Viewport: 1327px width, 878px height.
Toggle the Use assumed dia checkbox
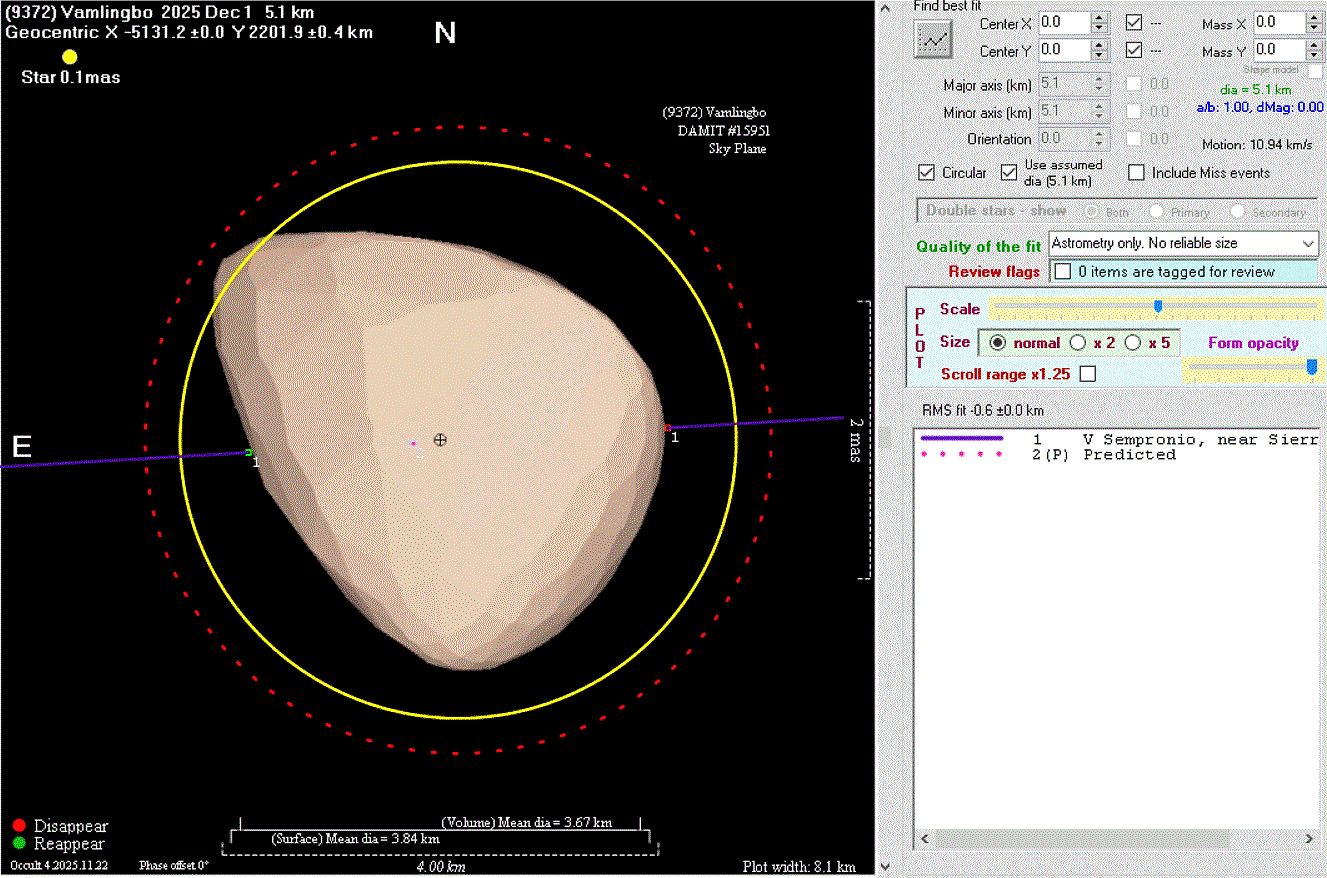[x=1008, y=173]
